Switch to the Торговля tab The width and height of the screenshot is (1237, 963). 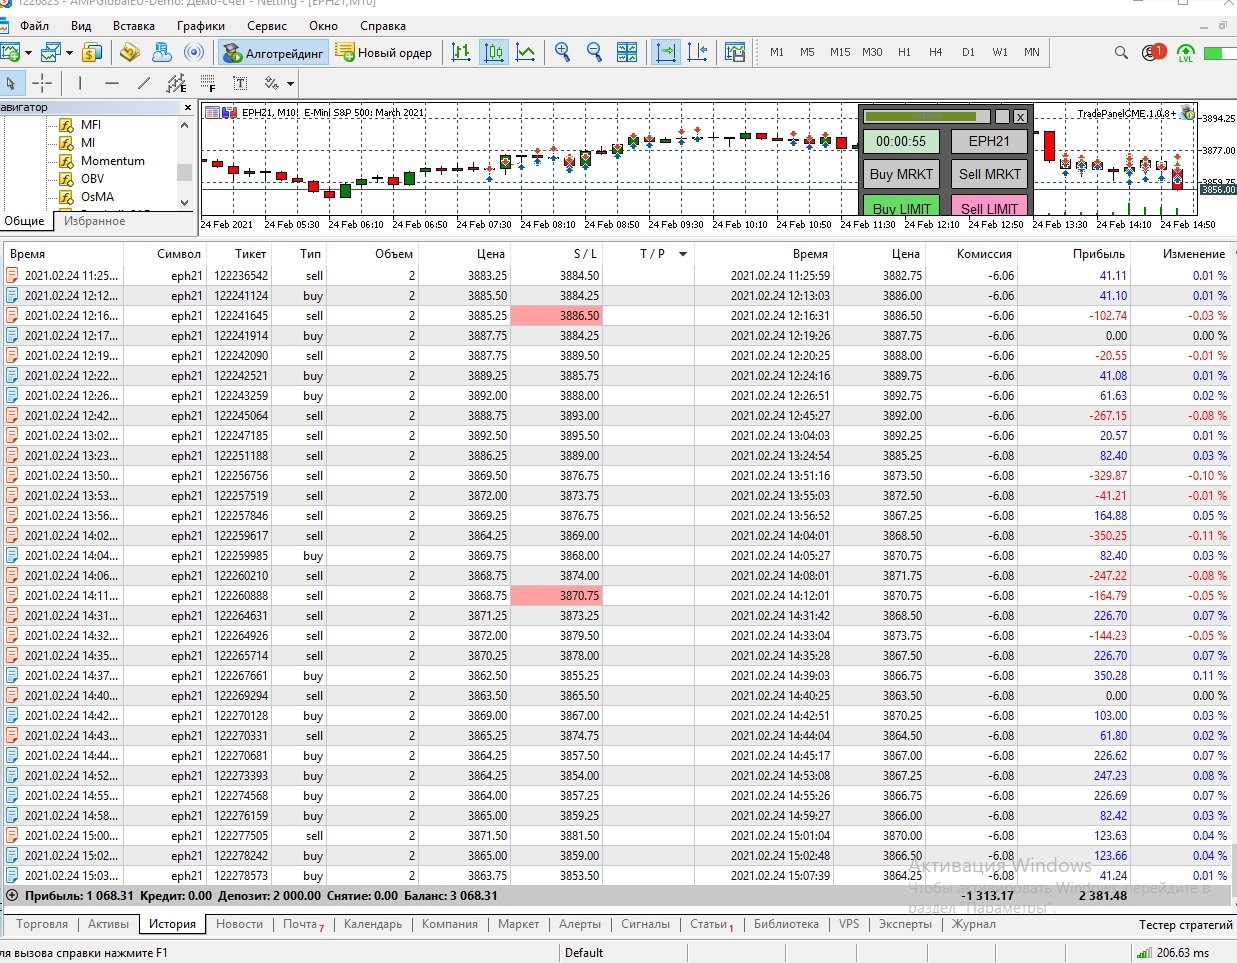tap(42, 924)
